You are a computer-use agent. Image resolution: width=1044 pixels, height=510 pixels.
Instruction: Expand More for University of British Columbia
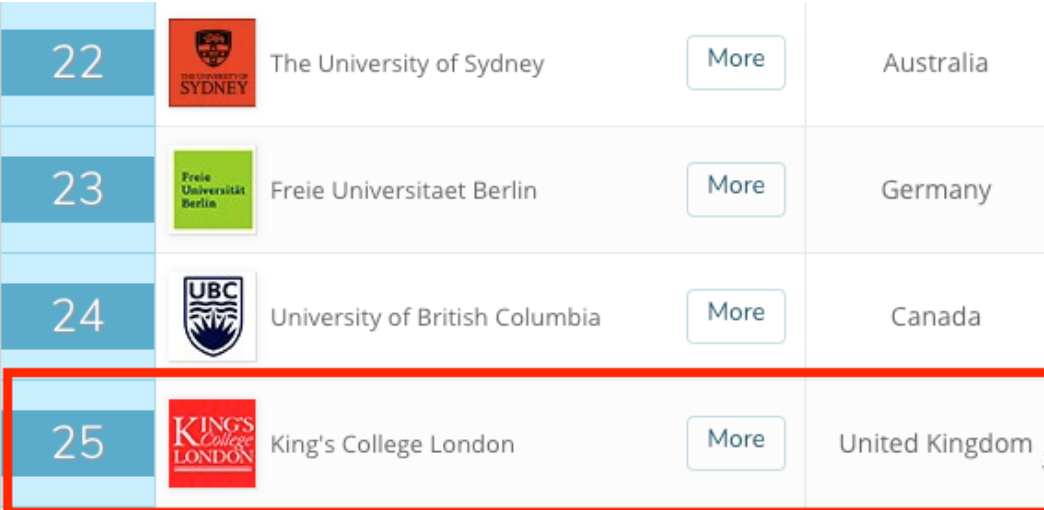(x=736, y=316)
